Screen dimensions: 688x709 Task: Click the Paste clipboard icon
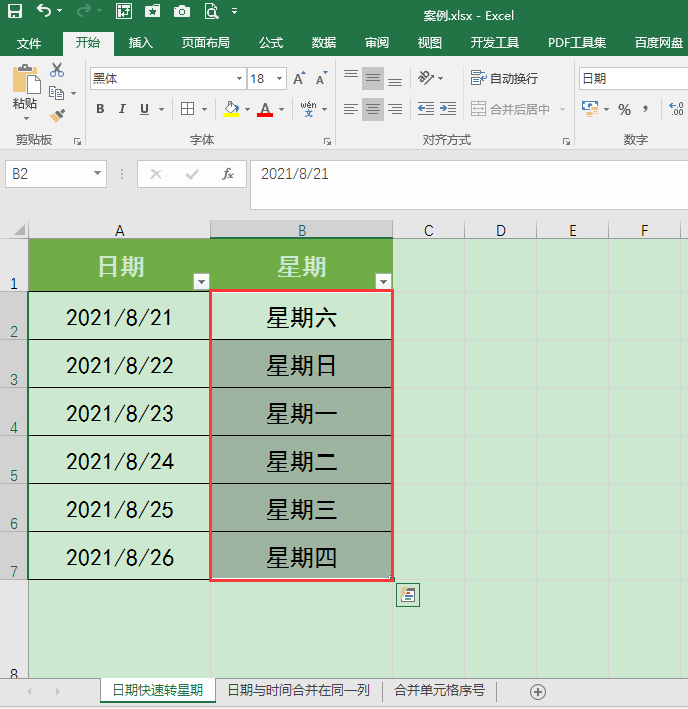[26, 80]
